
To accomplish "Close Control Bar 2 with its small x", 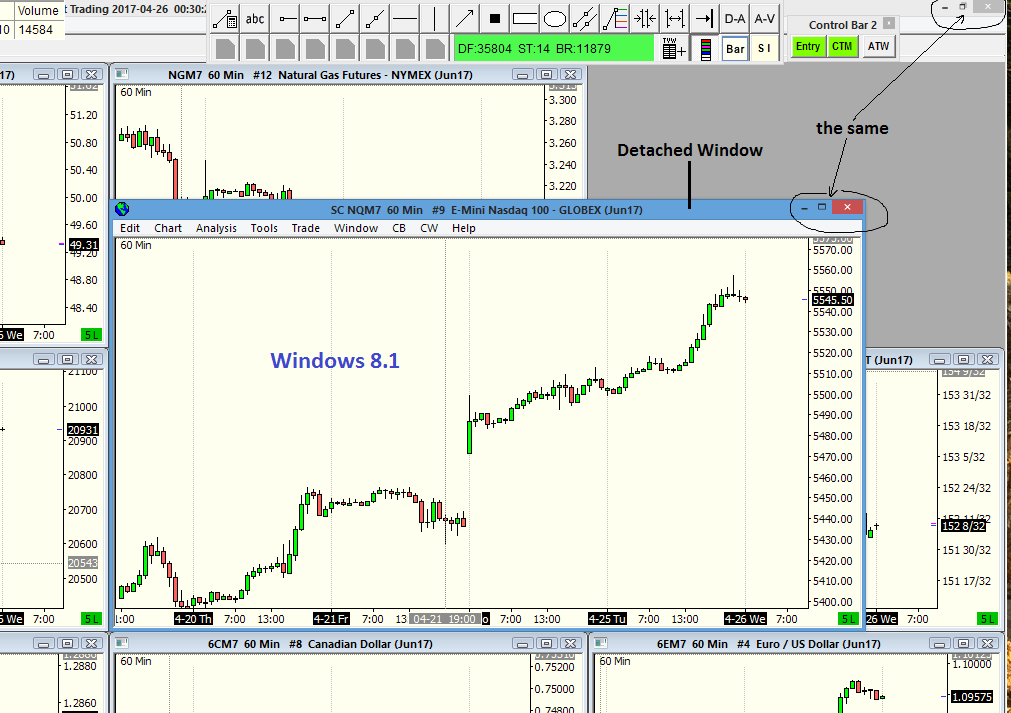I will [x=888, y=23].
